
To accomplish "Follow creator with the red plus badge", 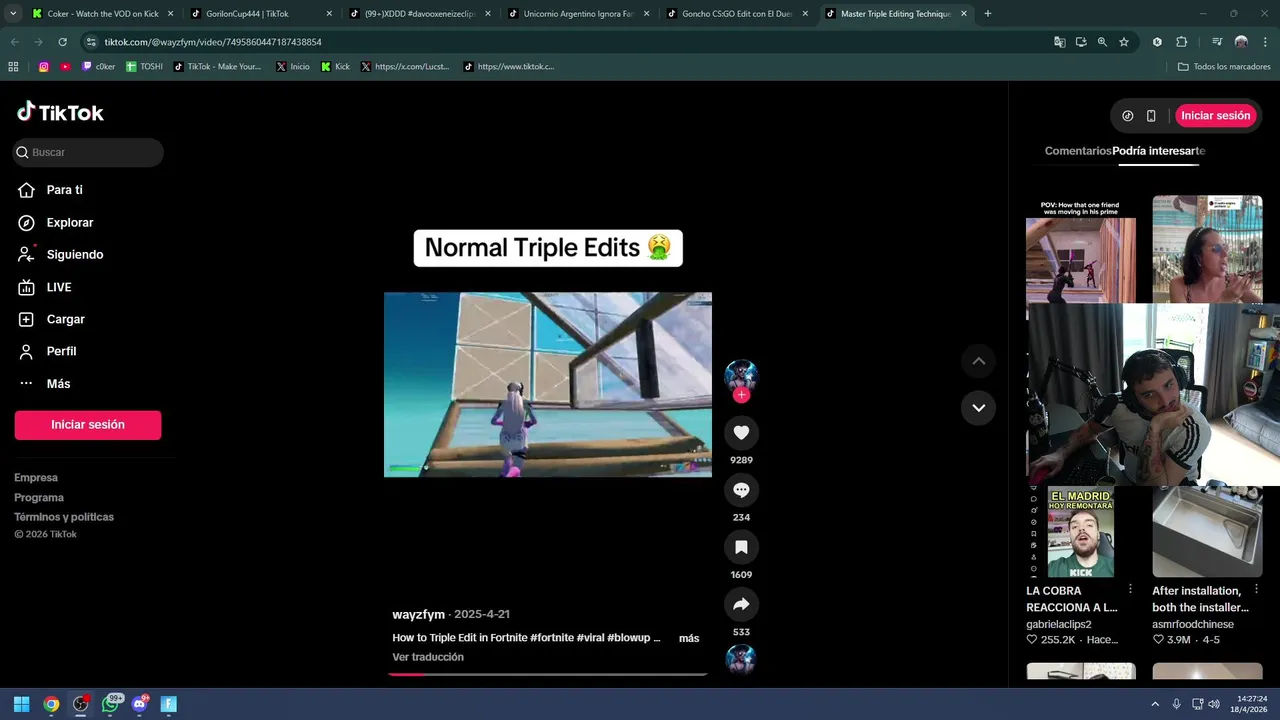I will (741, 395).
